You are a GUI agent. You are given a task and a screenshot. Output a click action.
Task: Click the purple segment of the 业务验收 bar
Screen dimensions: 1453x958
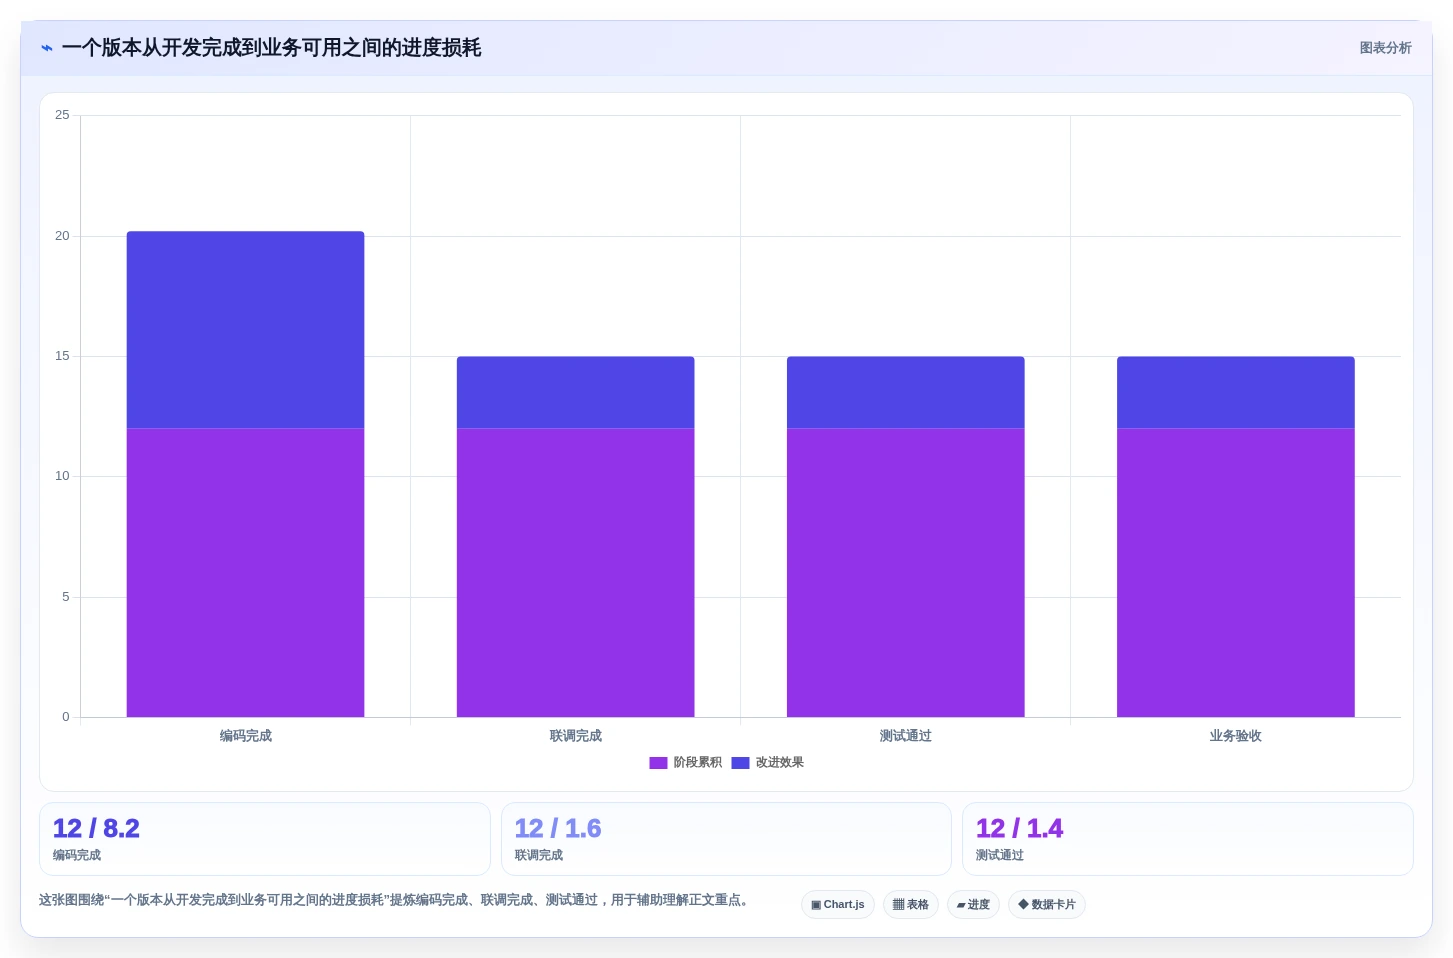coord(1236,573)
